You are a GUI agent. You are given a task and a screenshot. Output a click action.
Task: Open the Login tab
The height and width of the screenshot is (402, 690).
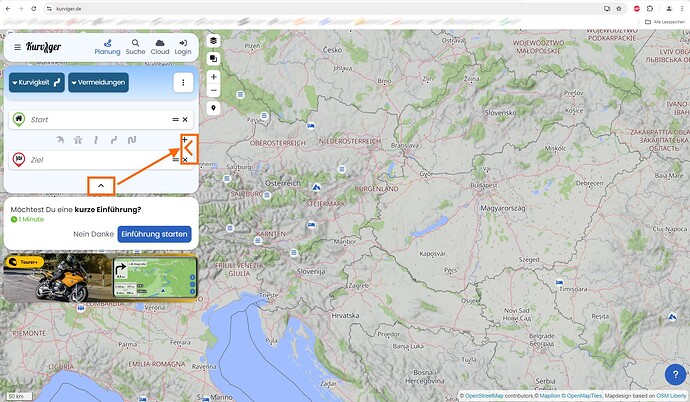pyautogui.click(x=183, y=48)
